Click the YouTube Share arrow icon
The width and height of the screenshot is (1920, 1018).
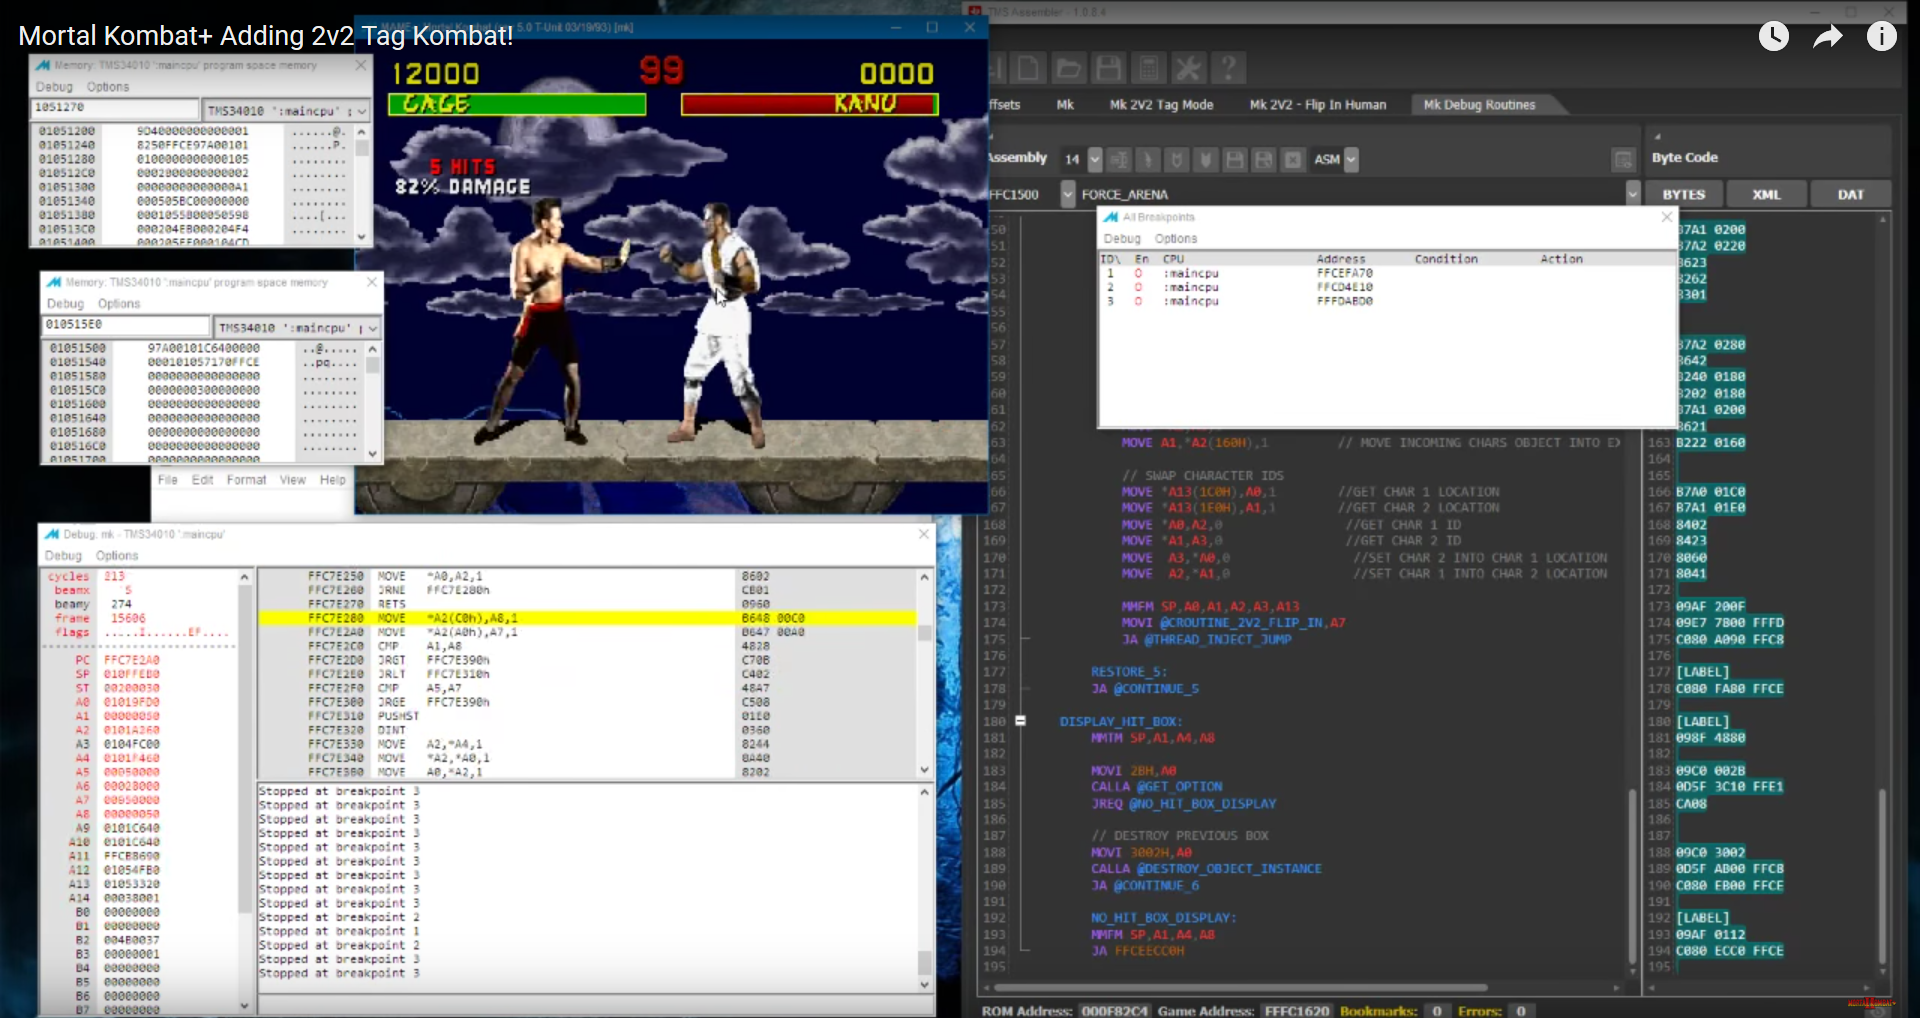point(1828,37)
